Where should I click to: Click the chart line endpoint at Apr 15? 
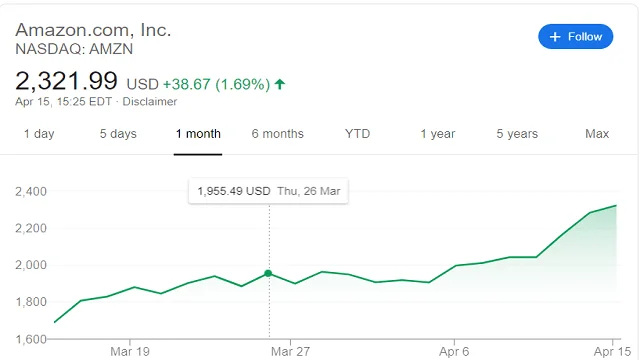(616, 206)
